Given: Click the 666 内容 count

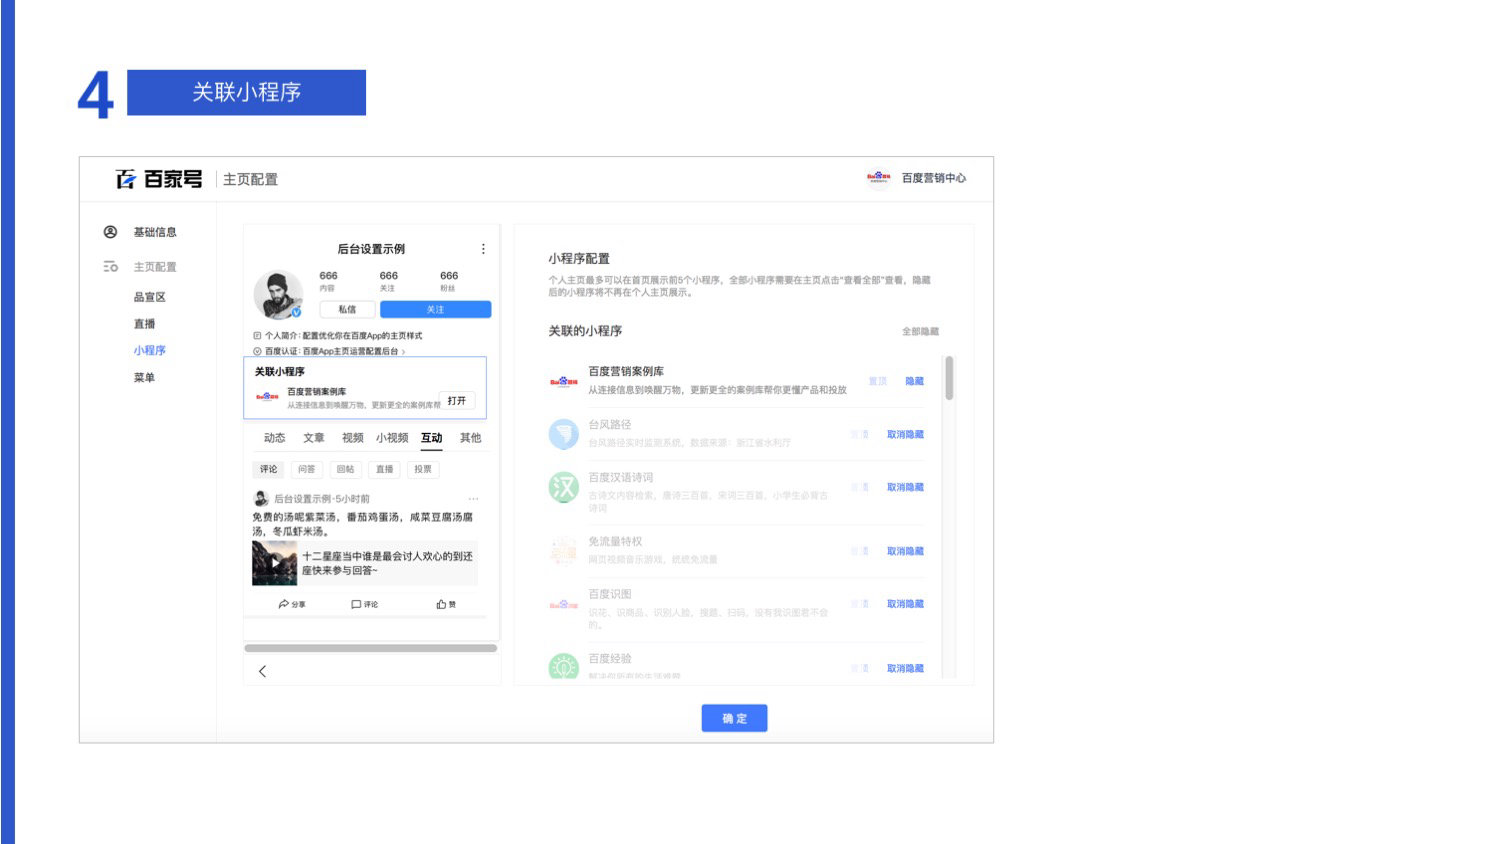Looking at the screenshot, I should [328, 281].
